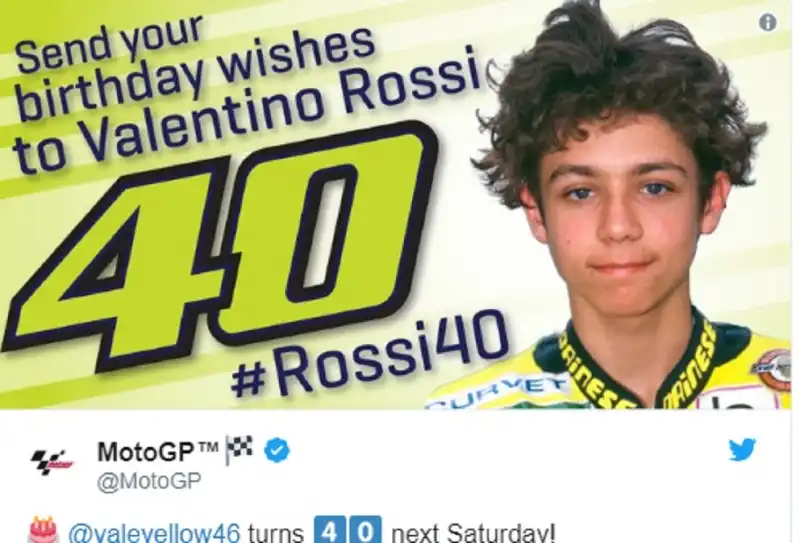The width and height of the screenshot is (800, 543).
Task: Open the Rossi birthday banner image
Action: [x=396, y=204]
